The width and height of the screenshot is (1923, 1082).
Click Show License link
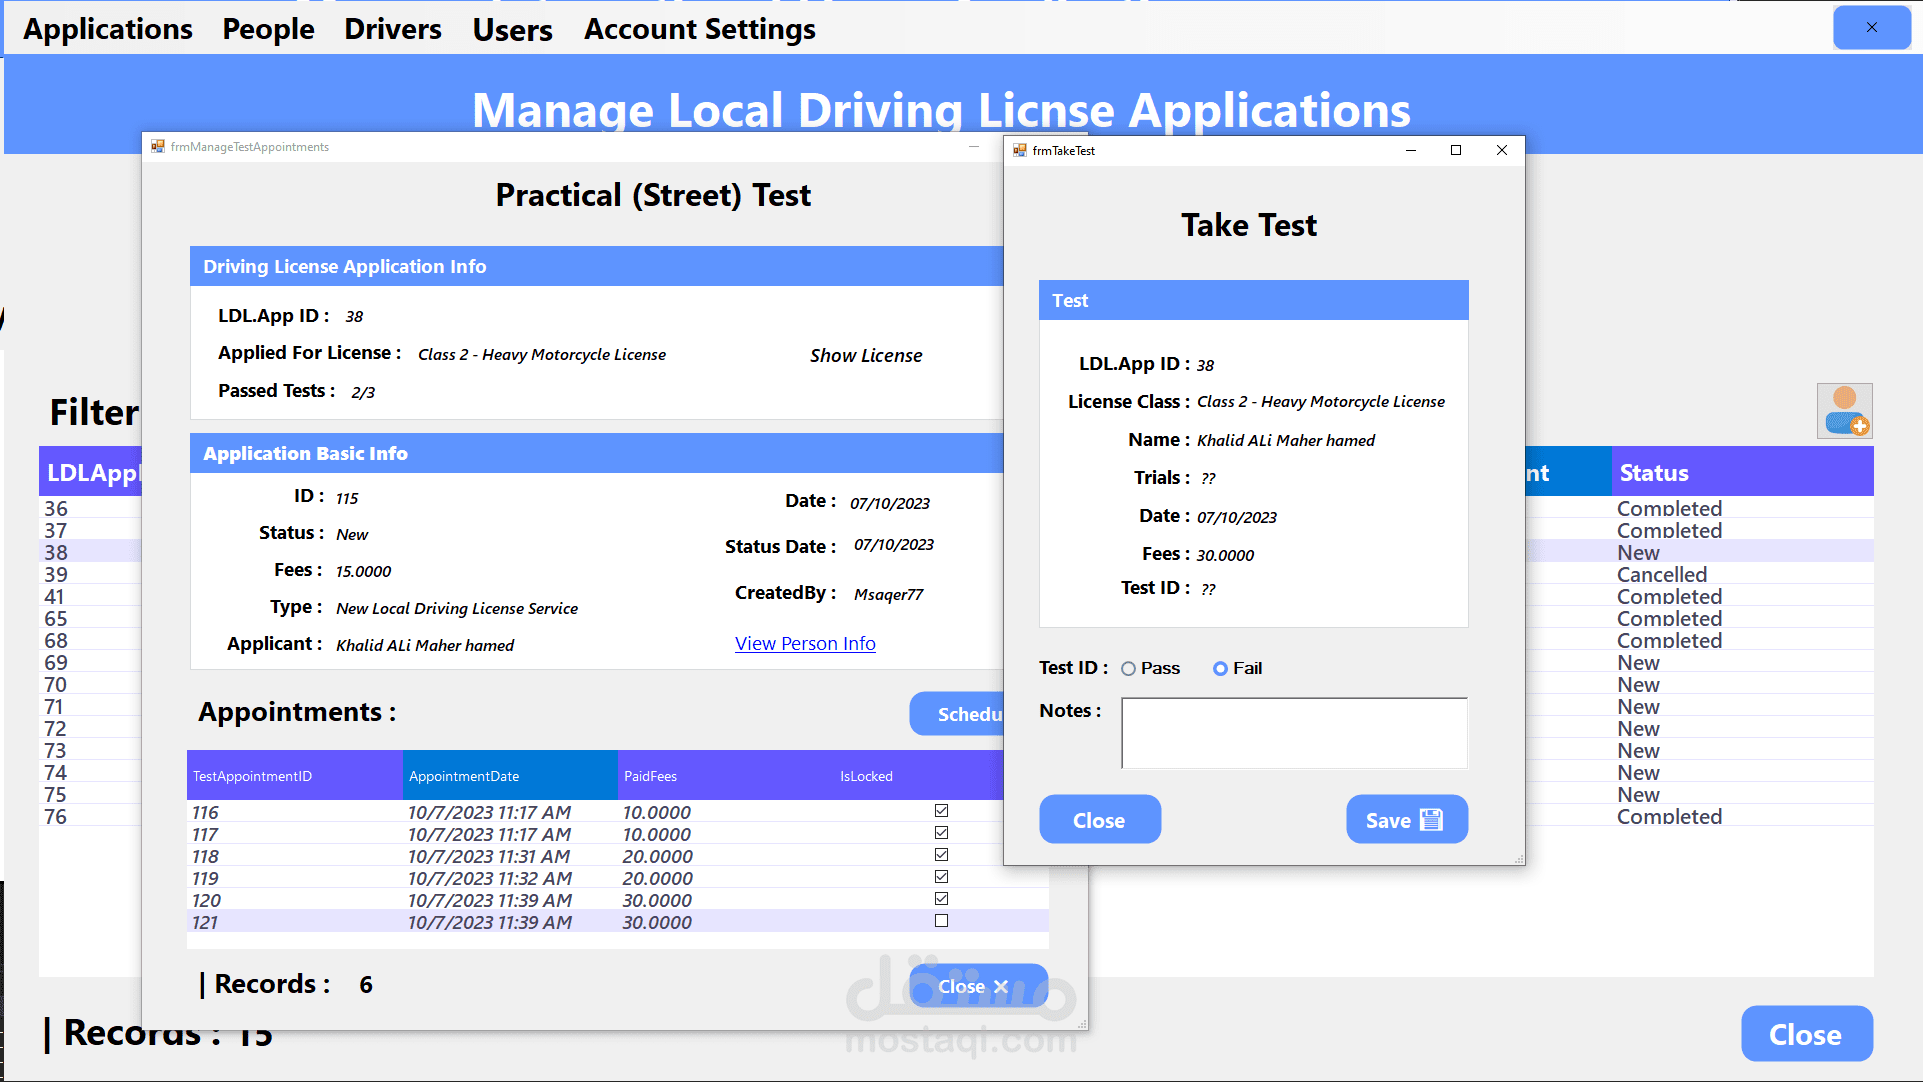(866, 356)
